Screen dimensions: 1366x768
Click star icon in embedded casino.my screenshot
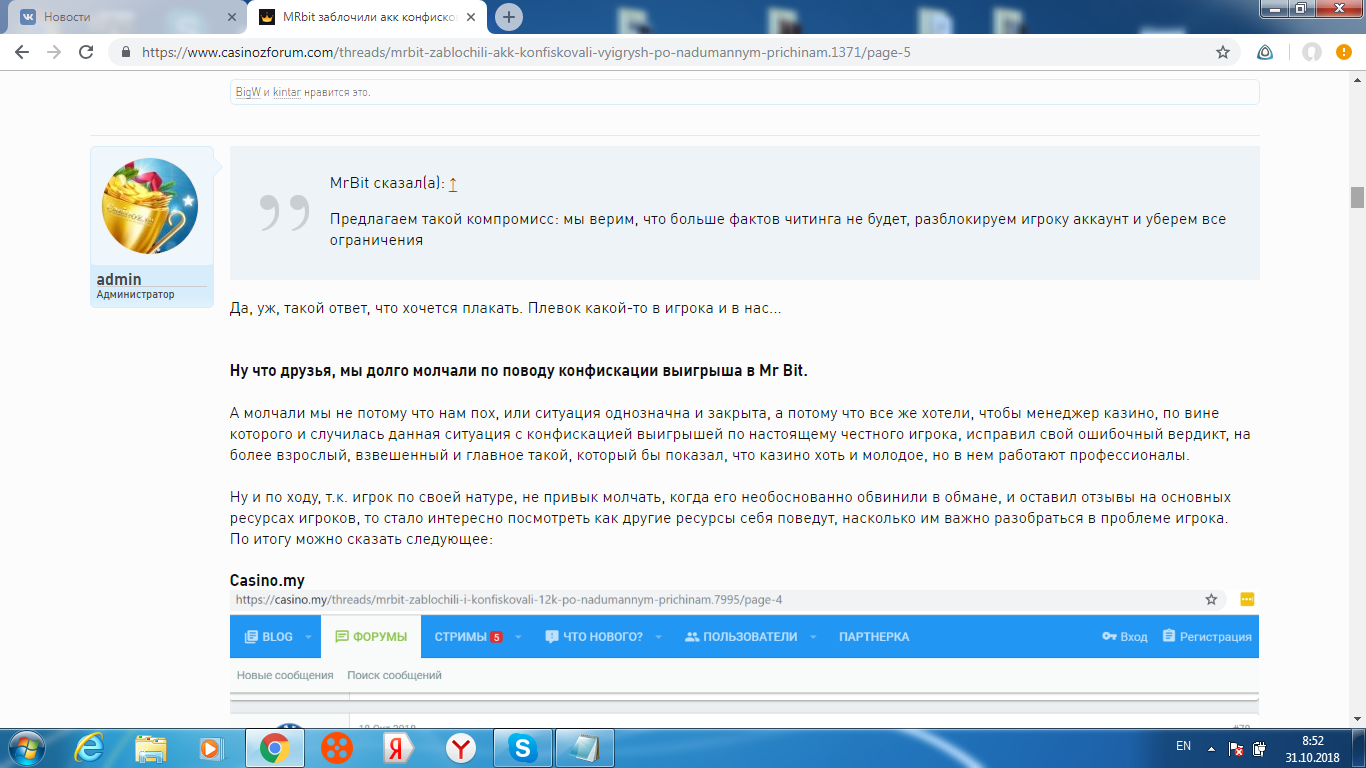coord(1211,600)
